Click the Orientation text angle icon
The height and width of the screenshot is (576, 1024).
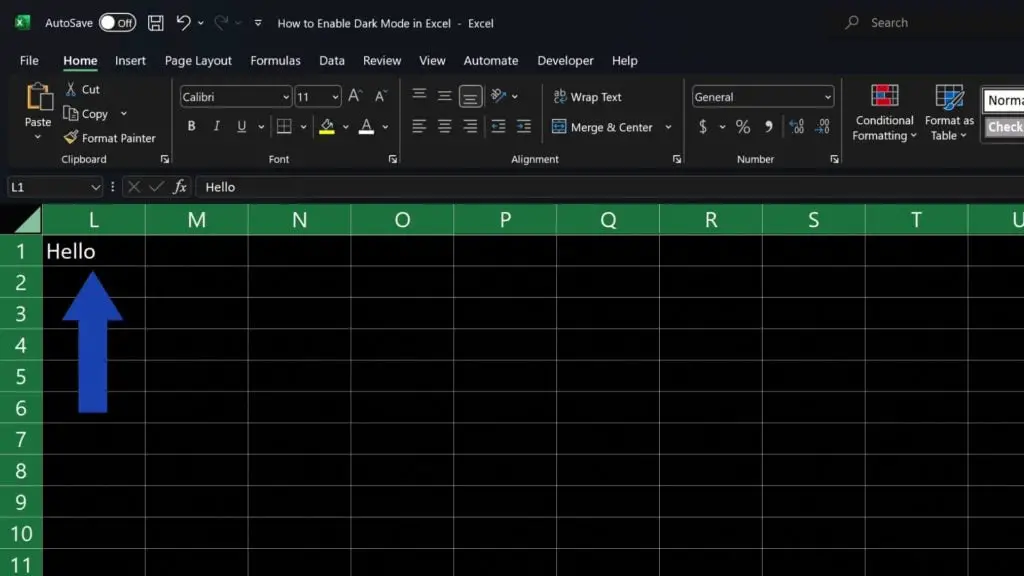point(498,96)
